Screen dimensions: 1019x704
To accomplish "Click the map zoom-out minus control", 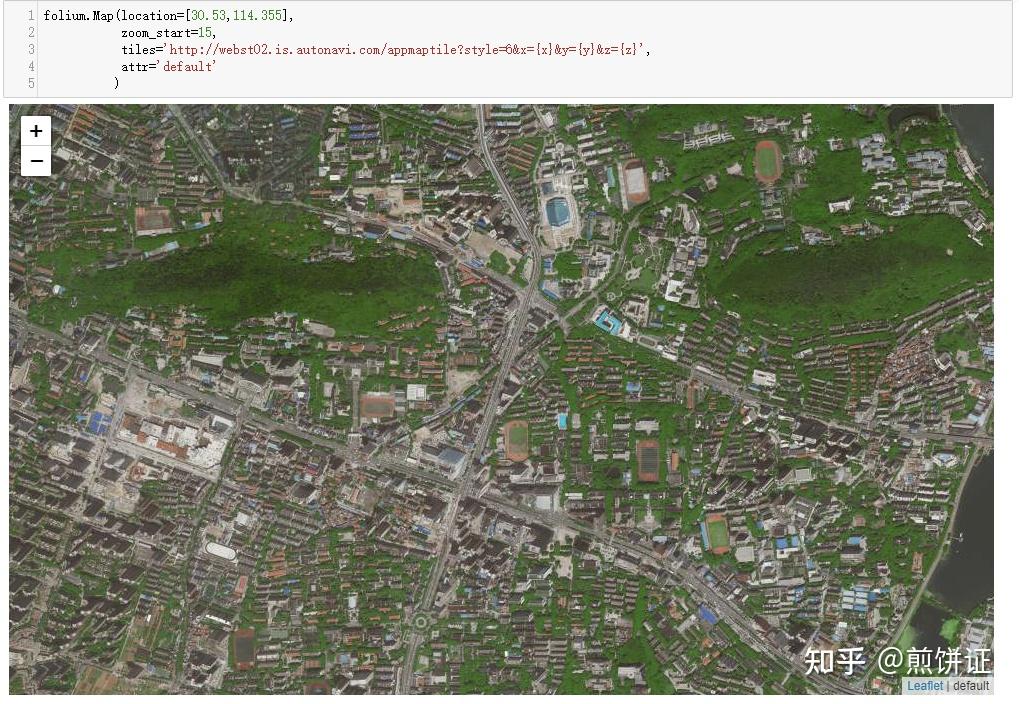I will (x=35, y=160).
